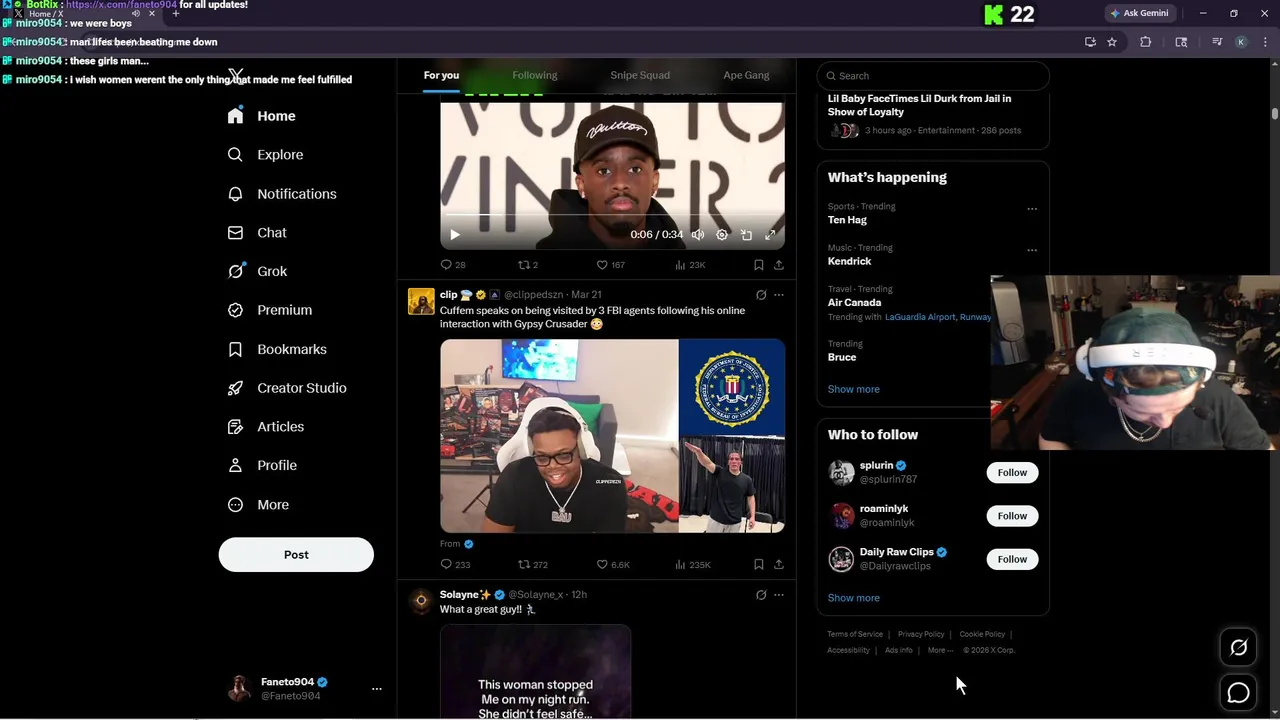Image resolution: width=1280 pixels, height=720 pixels.
Task: Open Kendrick trend options menu
Action: coord(1032,250)
